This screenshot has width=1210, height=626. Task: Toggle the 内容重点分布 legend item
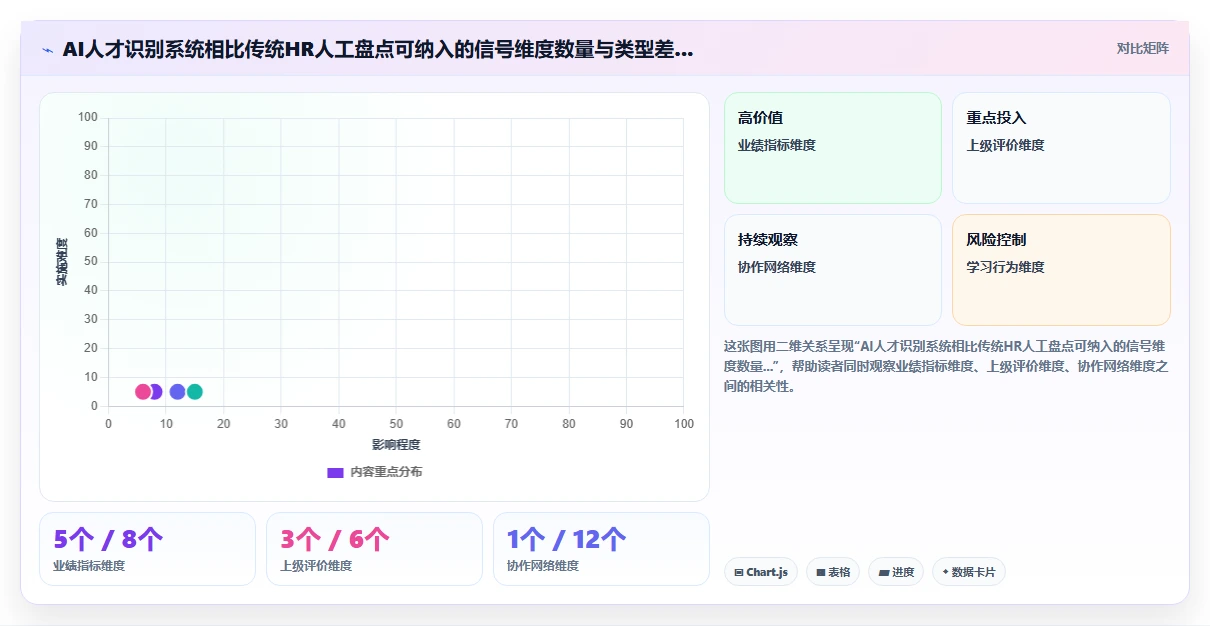pos(375,472)
